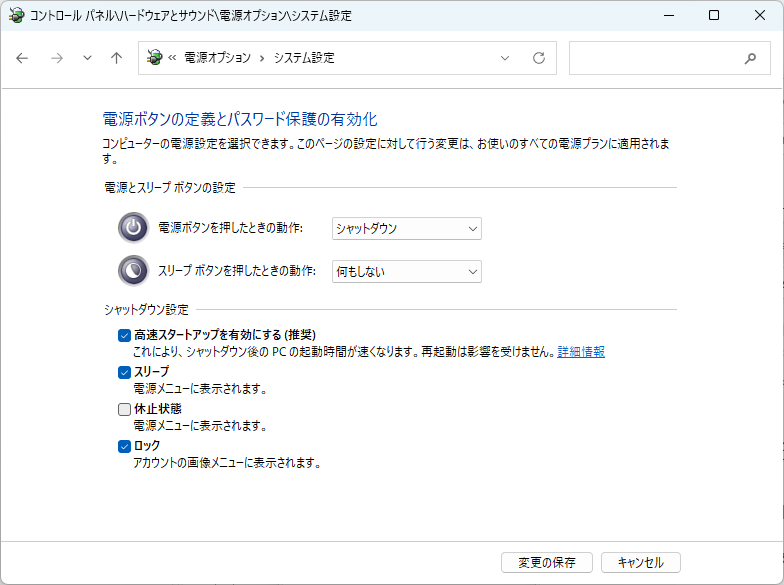Click the up-one-level arrow
The height and width of the screenshot is (585, 784).
(116, 58)
